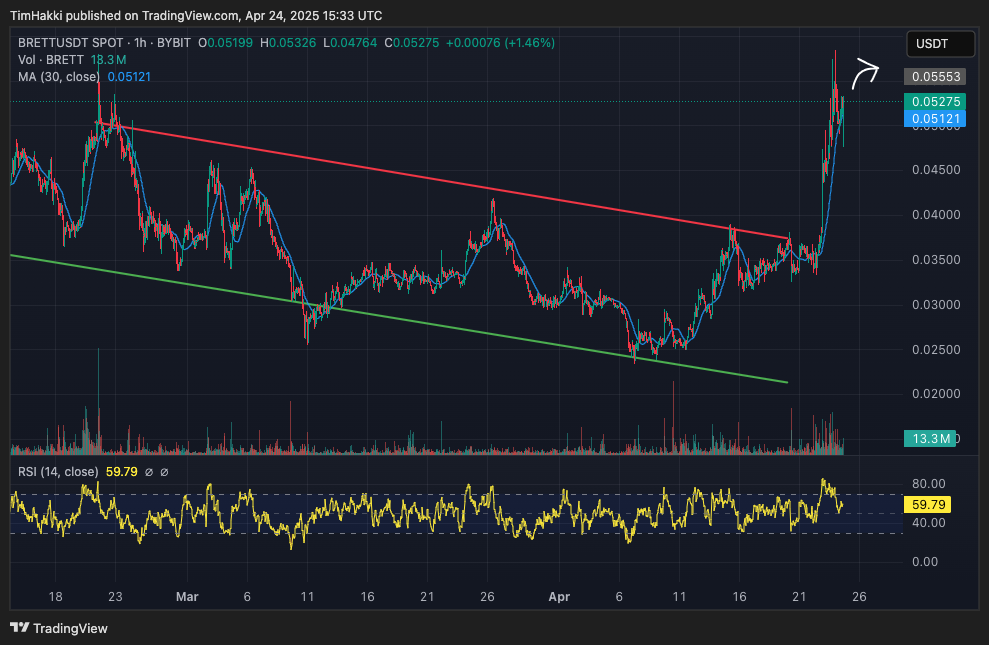989x645 pixels.
Task: Click the gray 0.05553 price axis label
Action: [x=935, y=77]
